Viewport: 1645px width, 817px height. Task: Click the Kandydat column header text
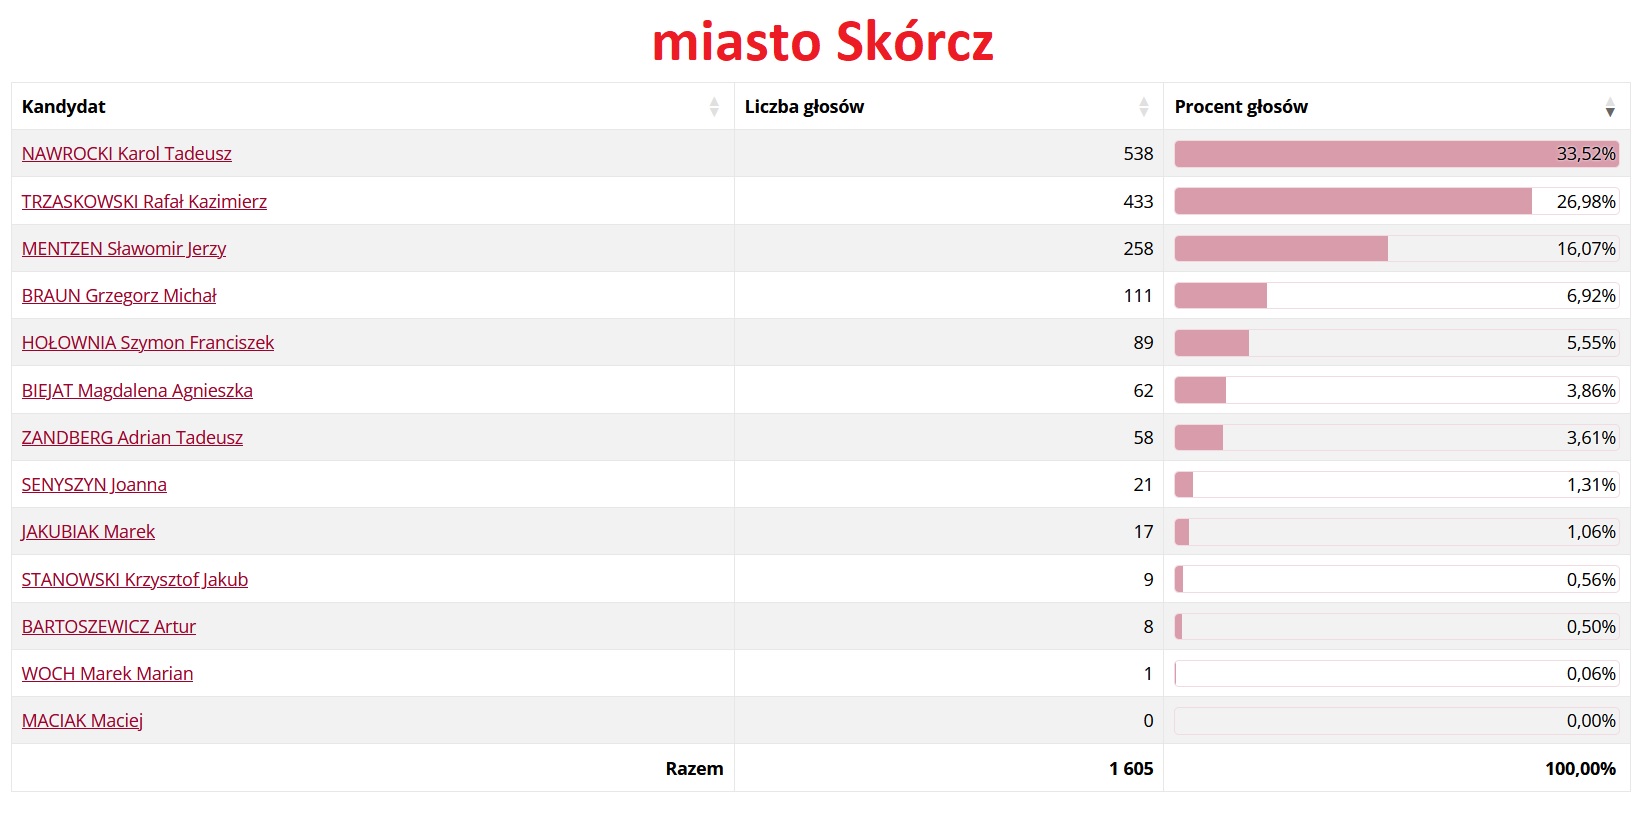tap(64, 107)
